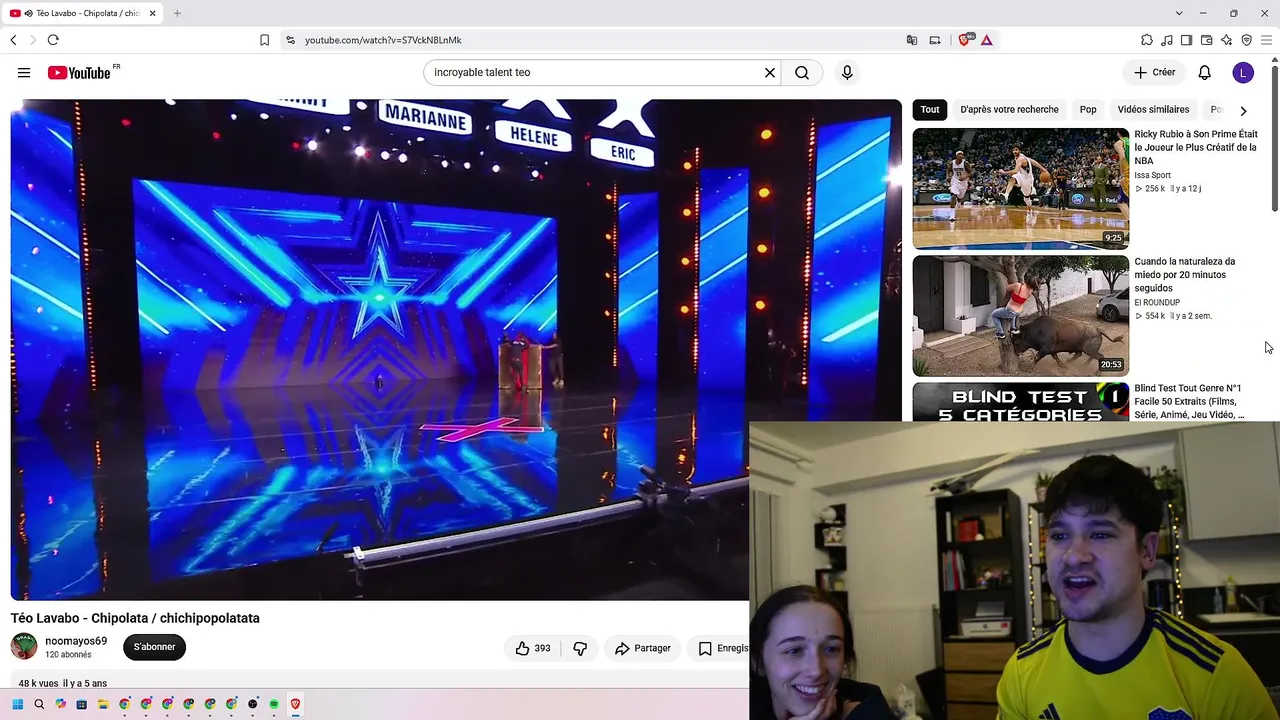Open the Brave Wallet icon

click(1206, 40)
